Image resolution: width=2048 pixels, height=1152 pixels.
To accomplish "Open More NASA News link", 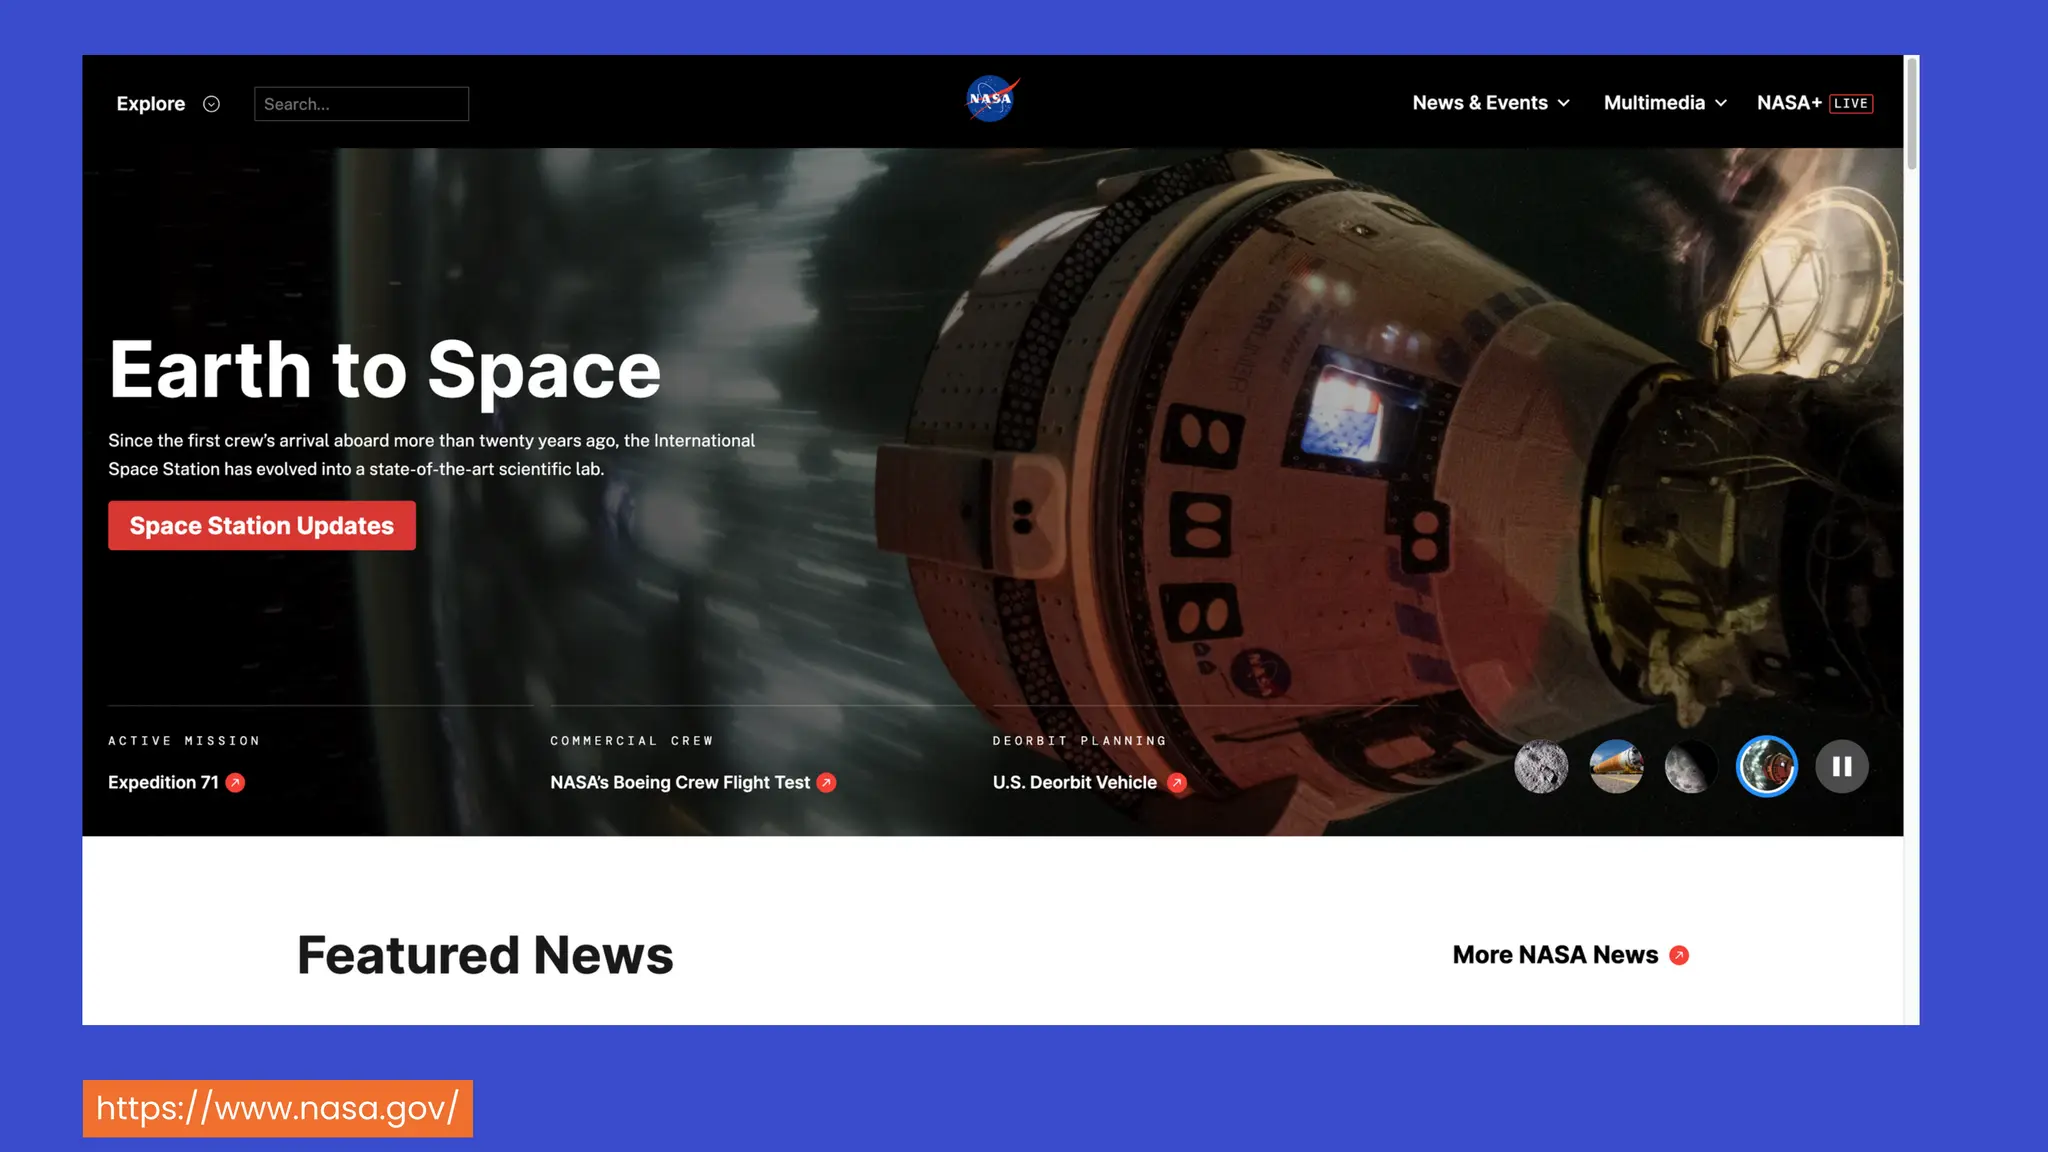I will pyautogui.click(x=1570, y=955).
